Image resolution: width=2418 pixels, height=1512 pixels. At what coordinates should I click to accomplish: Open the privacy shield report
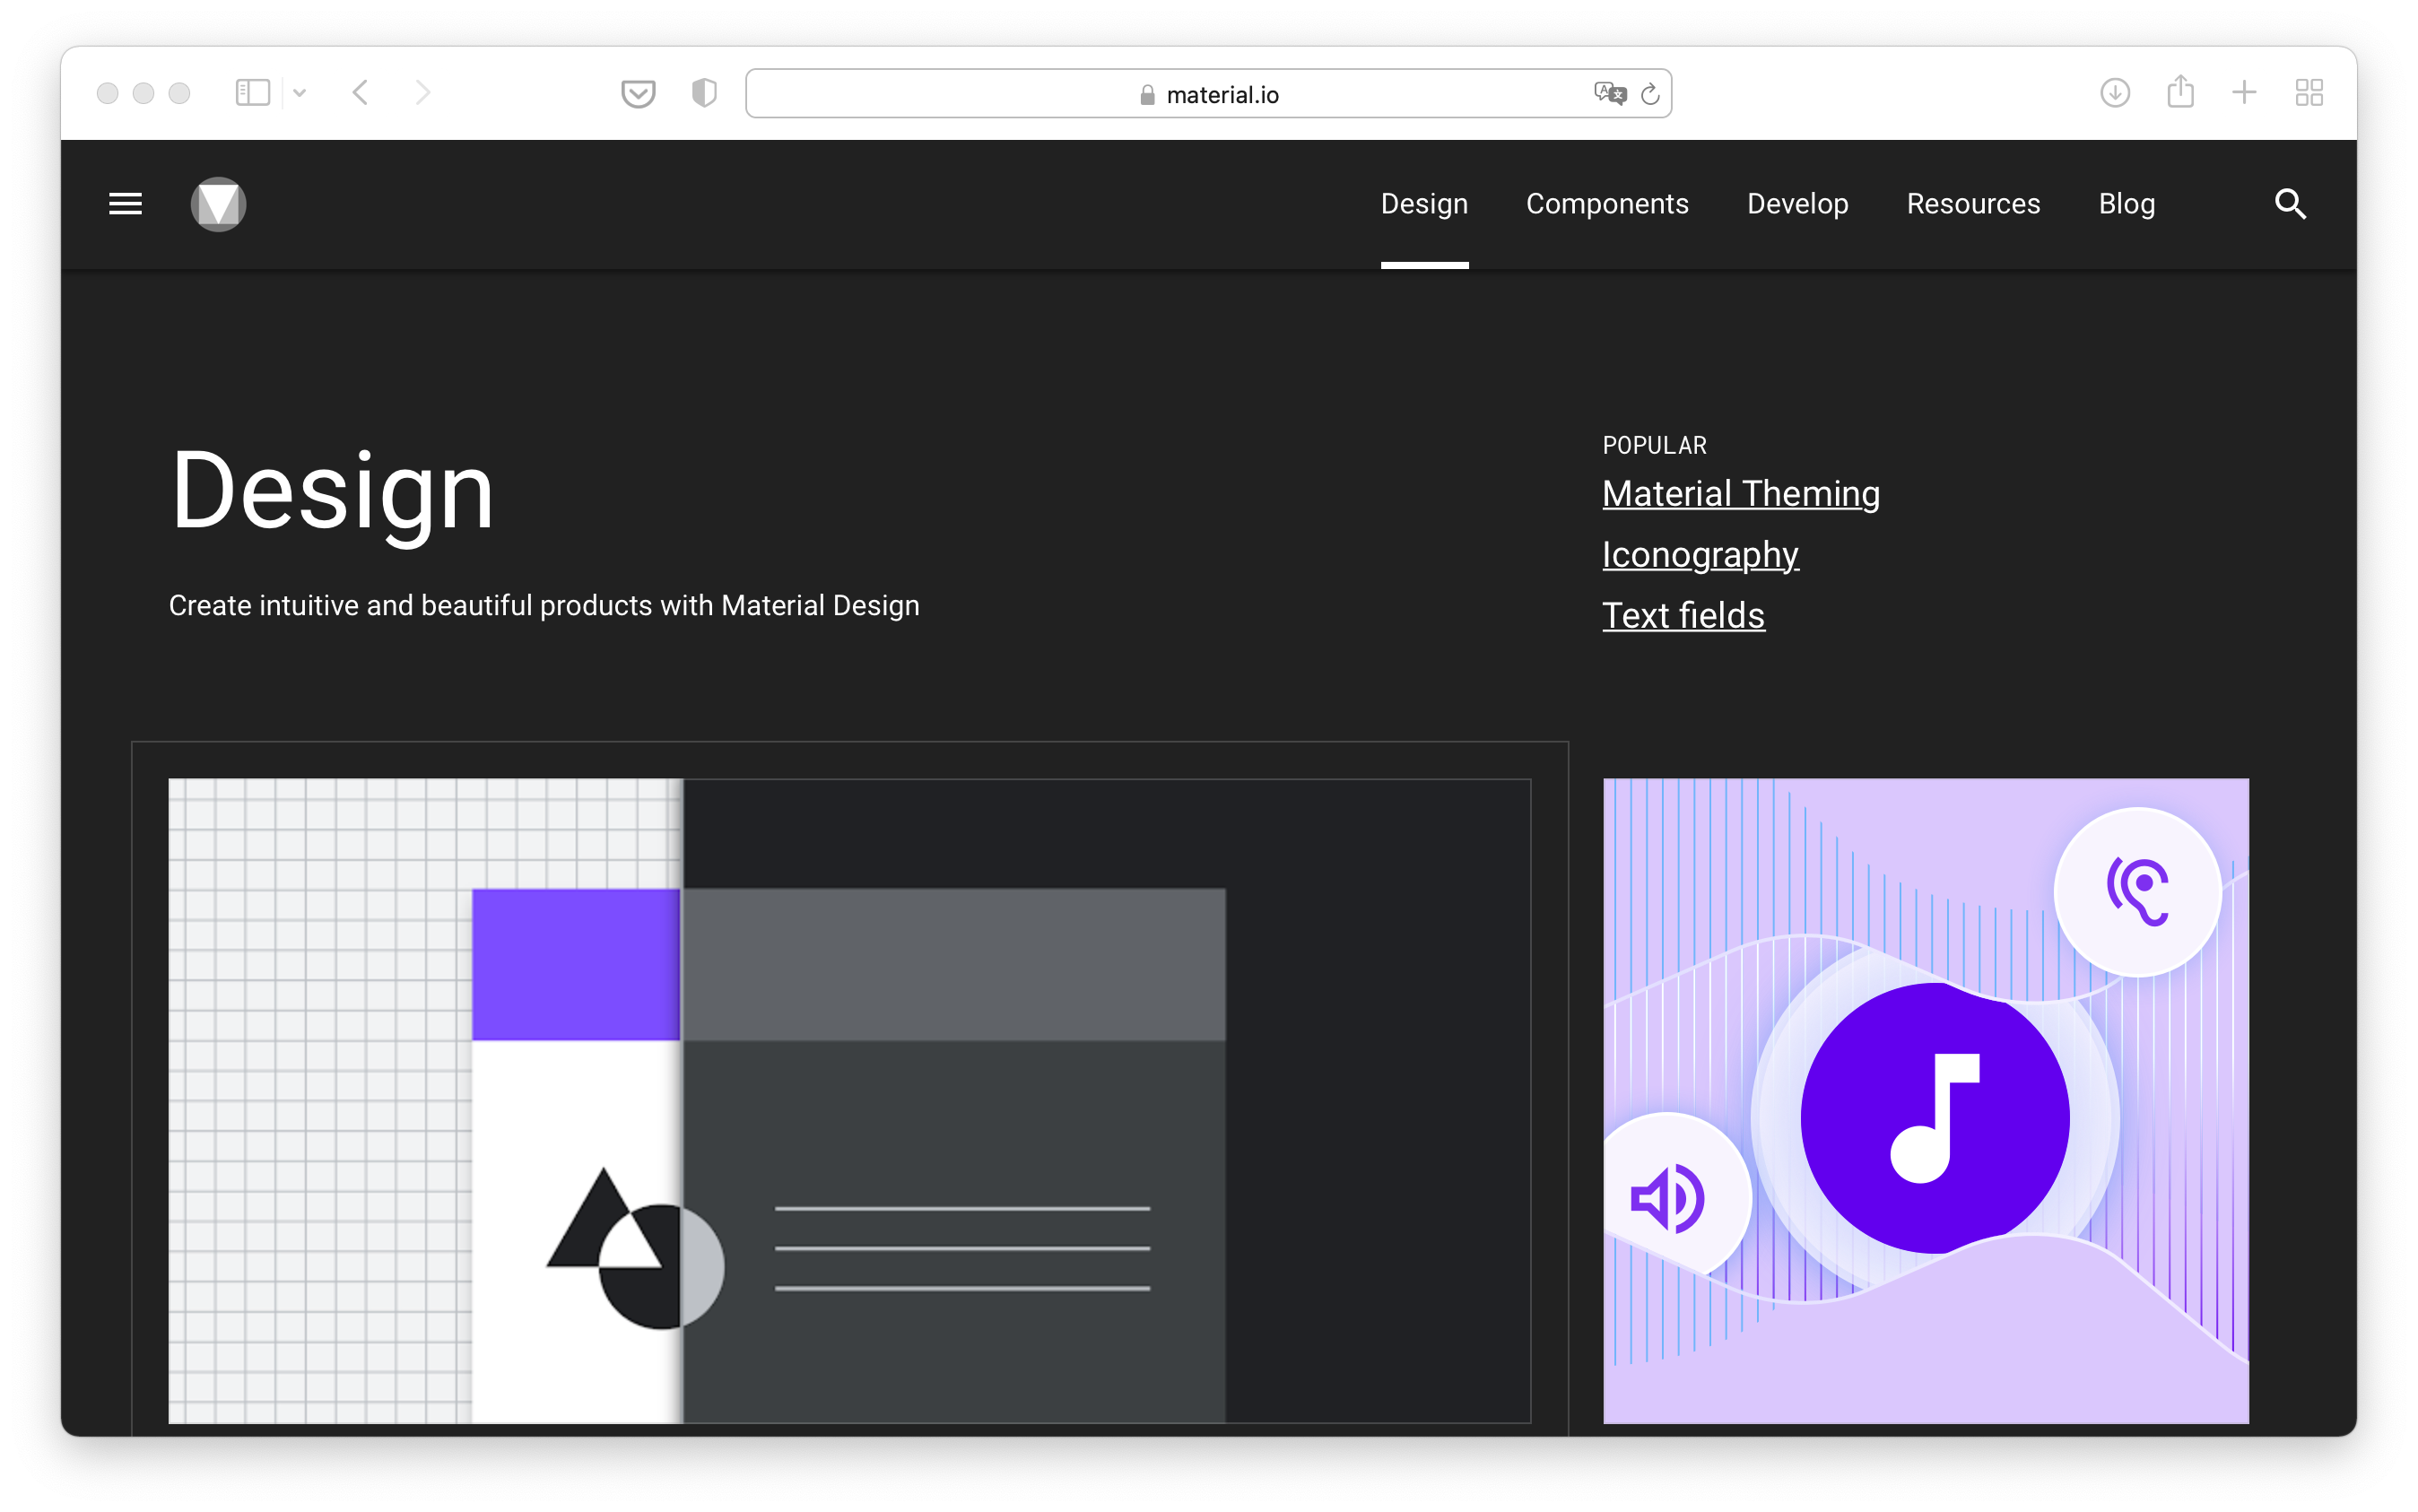(704, 93)
